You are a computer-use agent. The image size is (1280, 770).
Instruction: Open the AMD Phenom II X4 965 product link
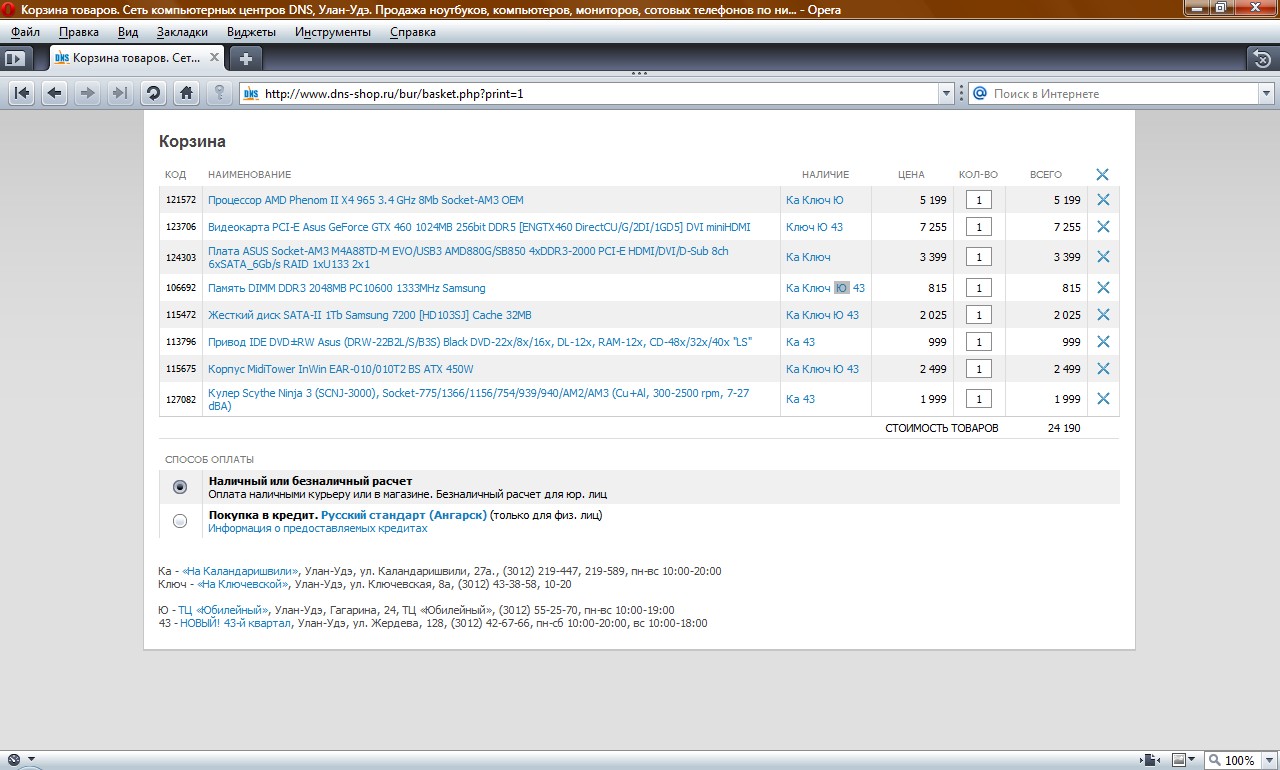point(366,200)
